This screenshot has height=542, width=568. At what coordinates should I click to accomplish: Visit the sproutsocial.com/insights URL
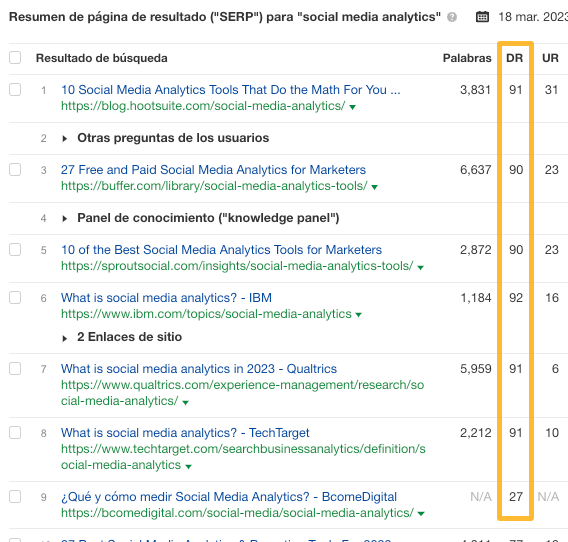click(x=237, y=266)
